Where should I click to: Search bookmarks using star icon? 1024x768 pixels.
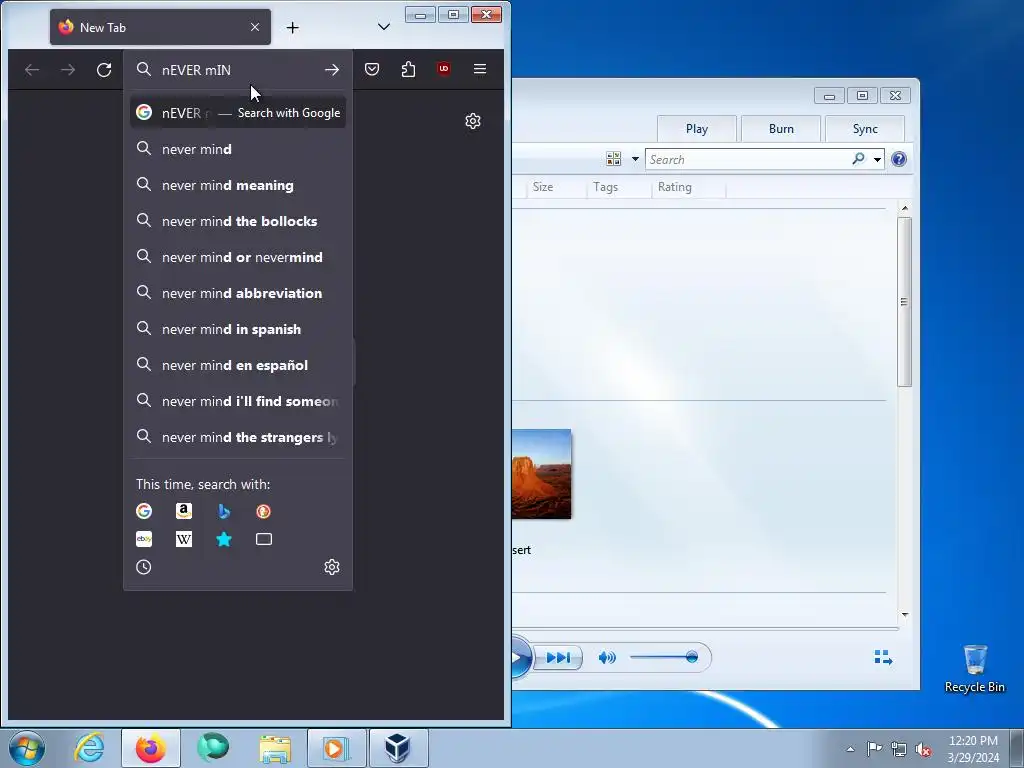click(224, 539)
